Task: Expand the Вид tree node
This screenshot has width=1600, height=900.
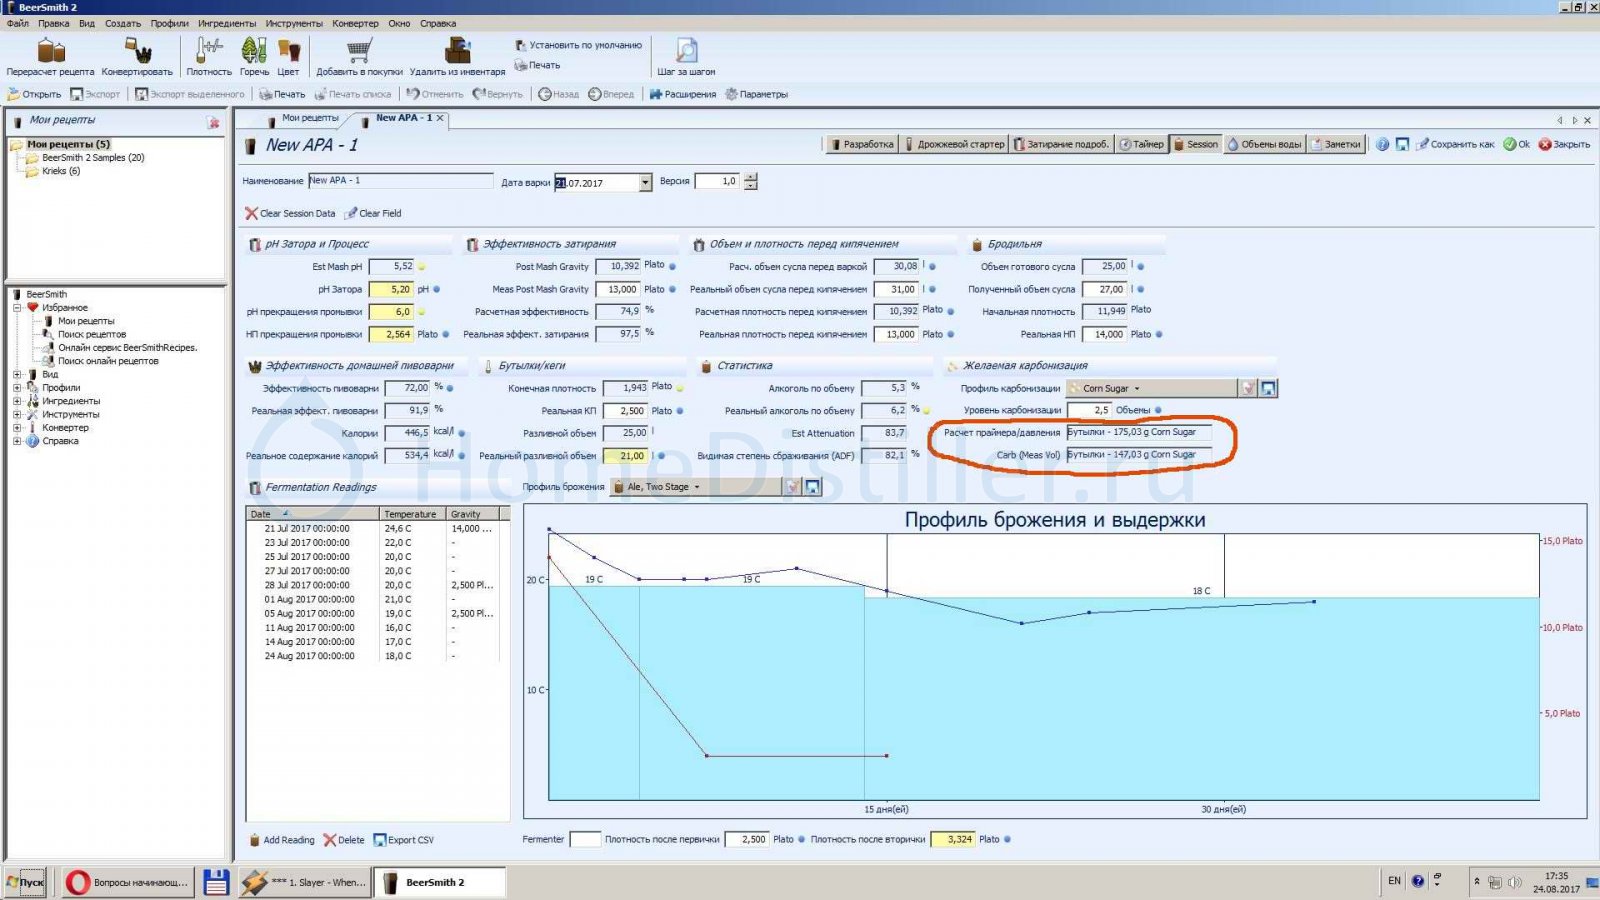Action: (x=17, y=374)
